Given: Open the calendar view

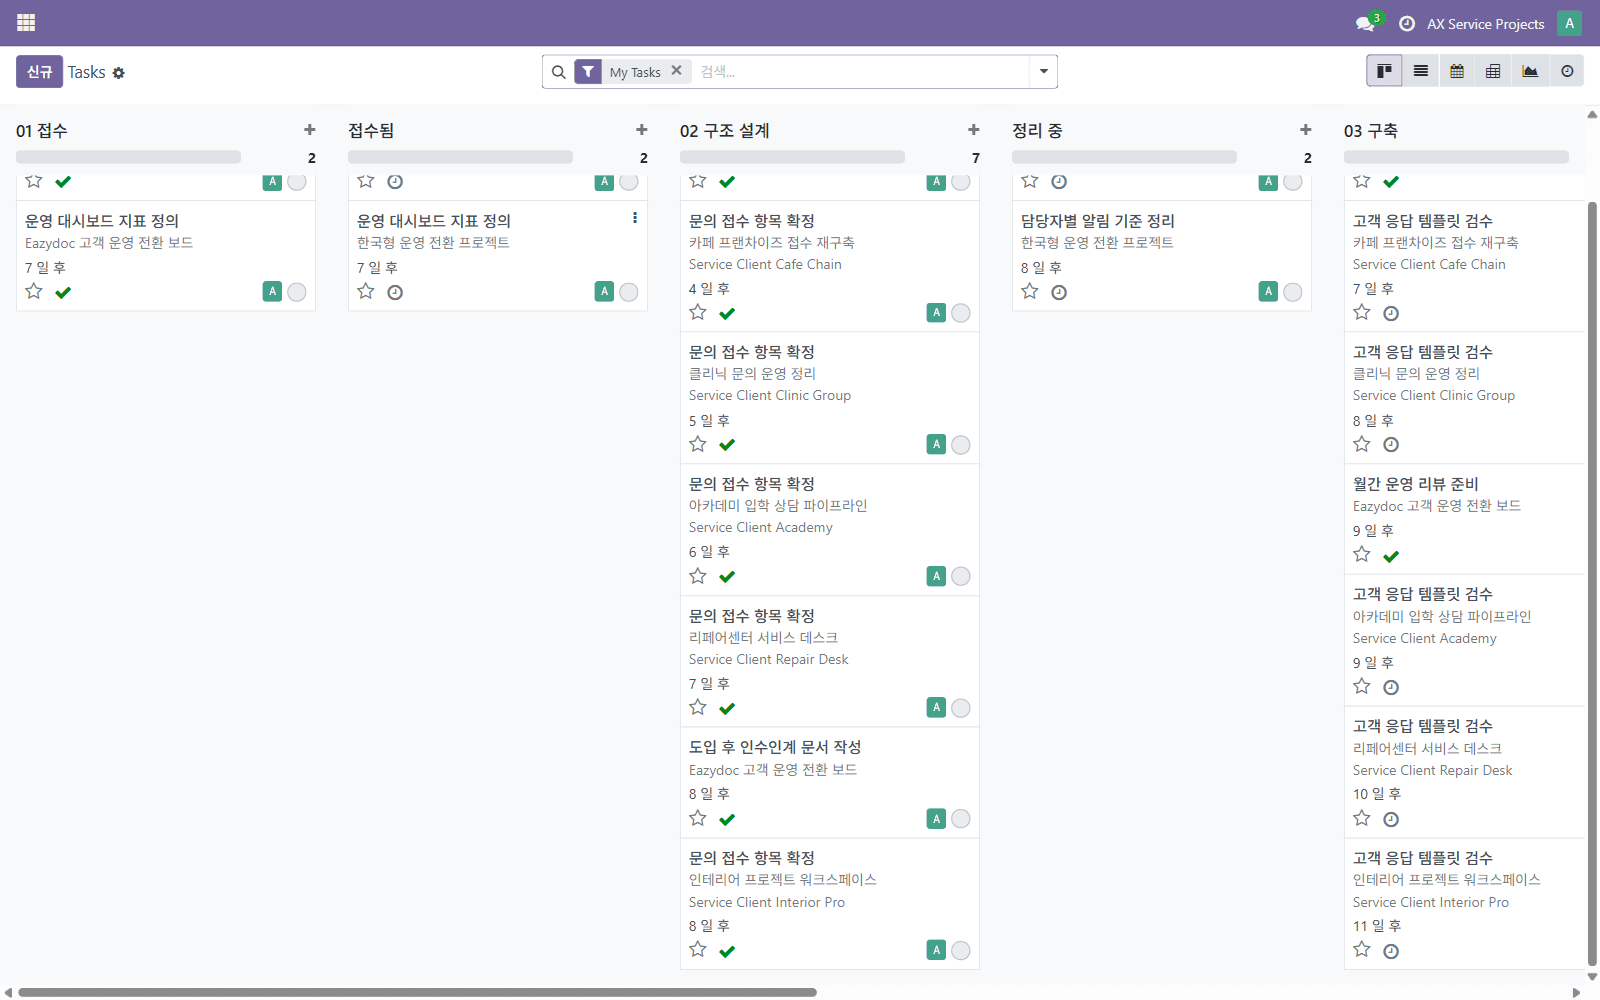Looking at the screenshot, I should point(1456,71).
